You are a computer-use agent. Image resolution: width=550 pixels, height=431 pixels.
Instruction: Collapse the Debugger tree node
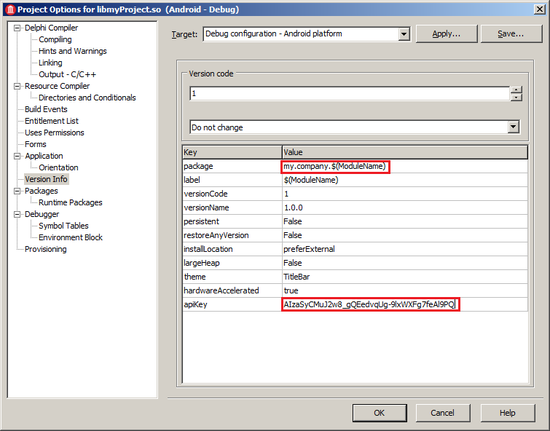tap(16, 214)
